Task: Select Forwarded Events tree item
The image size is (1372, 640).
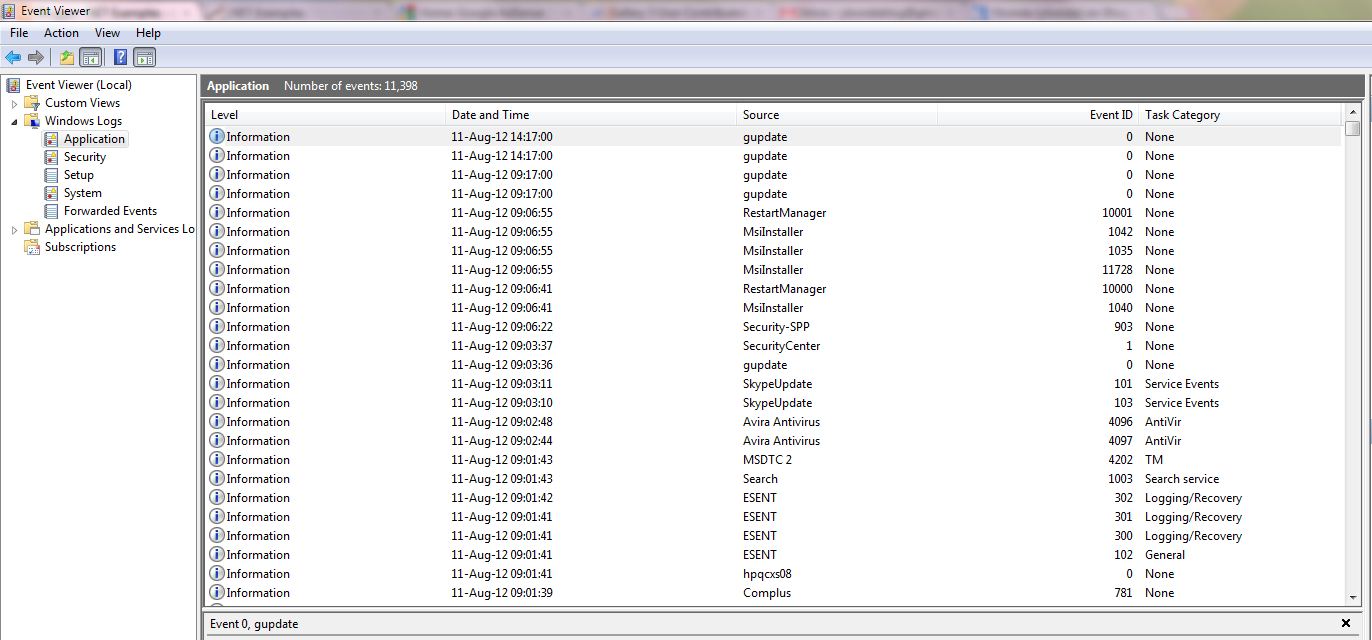Action: click(110, 211)
